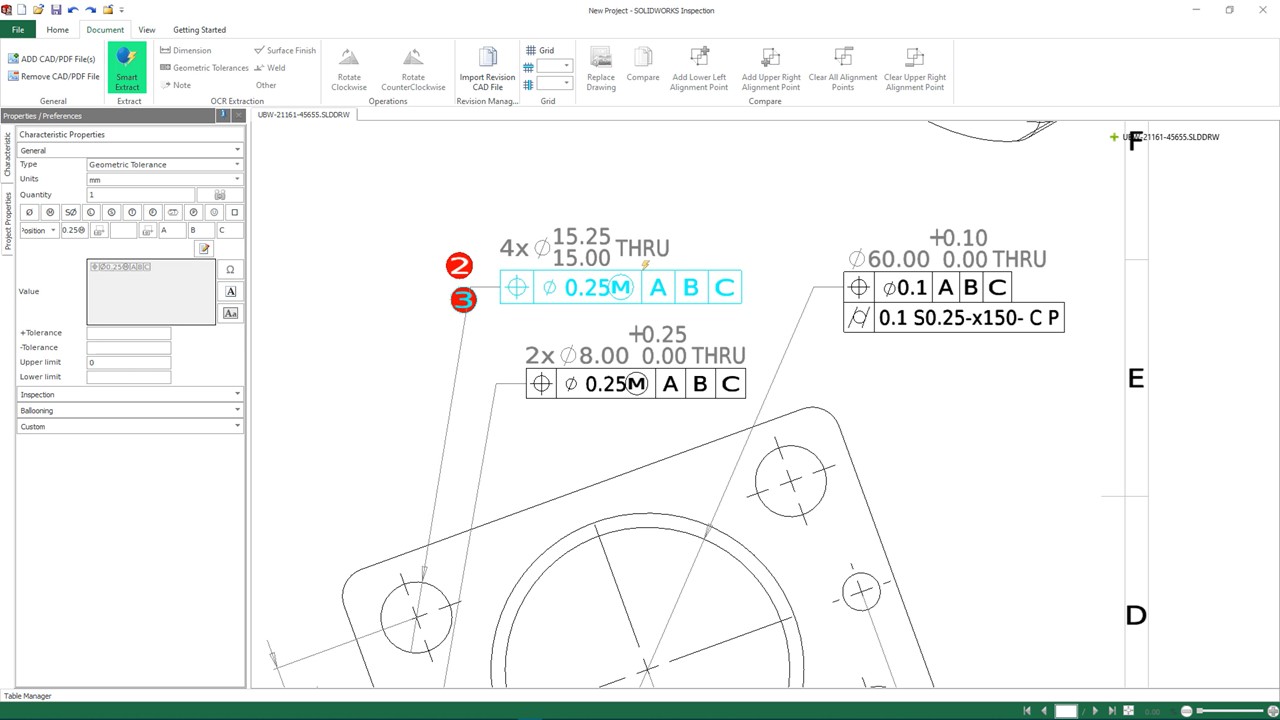Image resolution: width=1280 pixels, height=720 pixels.
Task: Select the Characteristic side tab
Action: tap(7, 155)
